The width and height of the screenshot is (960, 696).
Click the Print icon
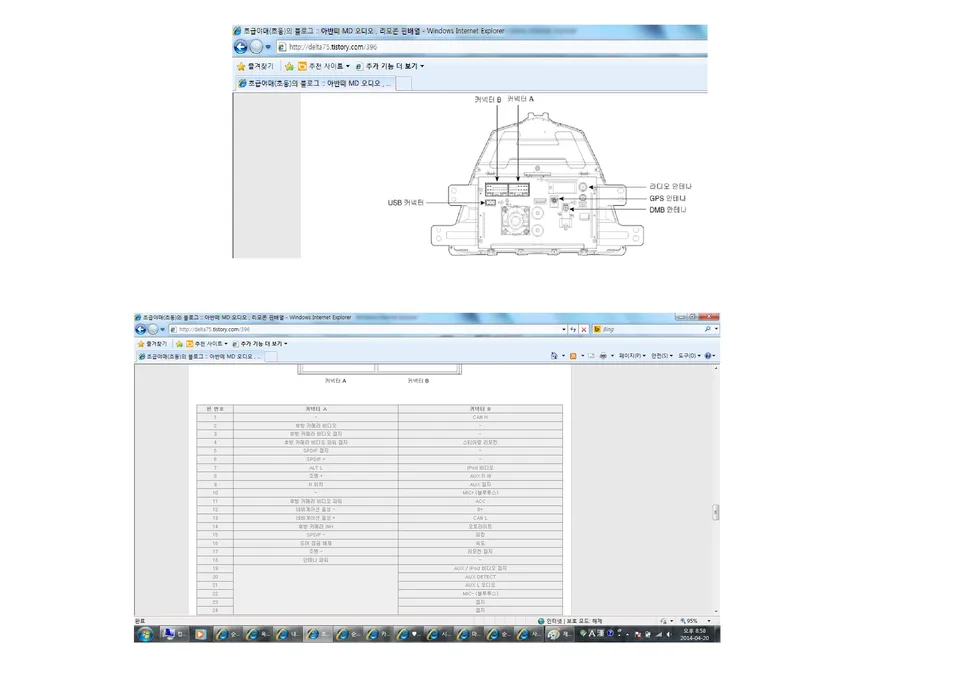pyautogui.click(x=603, y=356)
